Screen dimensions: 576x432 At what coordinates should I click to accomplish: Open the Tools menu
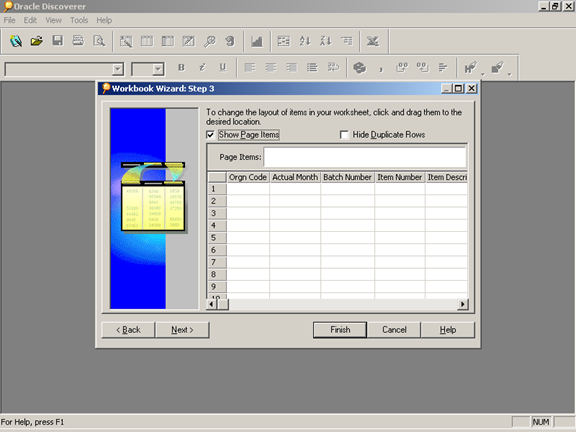pos(79,20)
